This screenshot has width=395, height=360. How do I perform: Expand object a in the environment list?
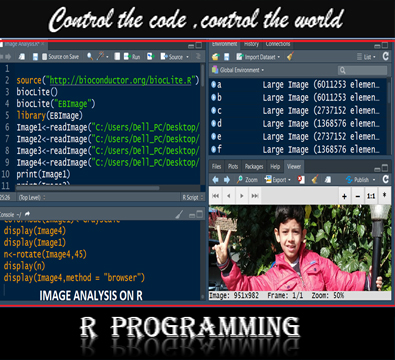point(214,85)
